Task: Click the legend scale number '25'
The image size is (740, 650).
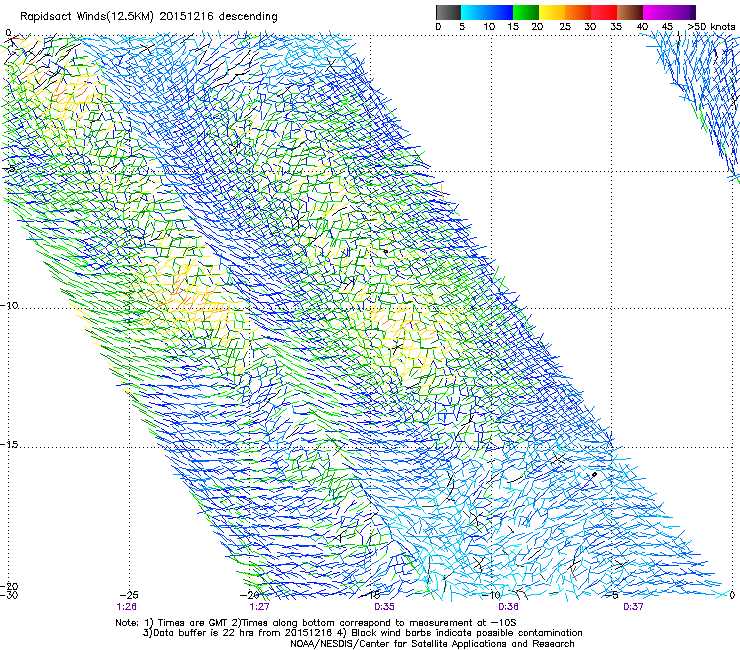Action: click(565, 27)
